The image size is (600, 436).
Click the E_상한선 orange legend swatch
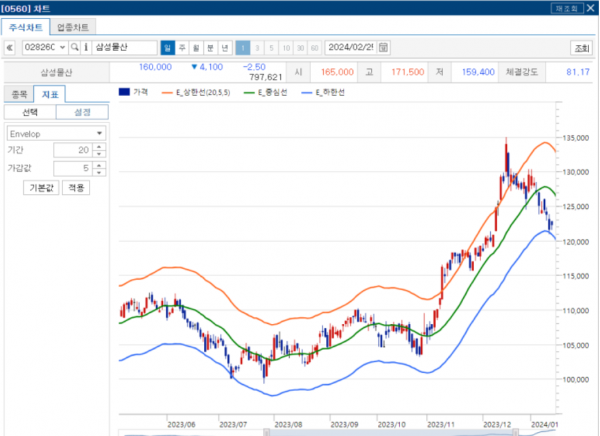pyautogui.click(x=167, y=93)
